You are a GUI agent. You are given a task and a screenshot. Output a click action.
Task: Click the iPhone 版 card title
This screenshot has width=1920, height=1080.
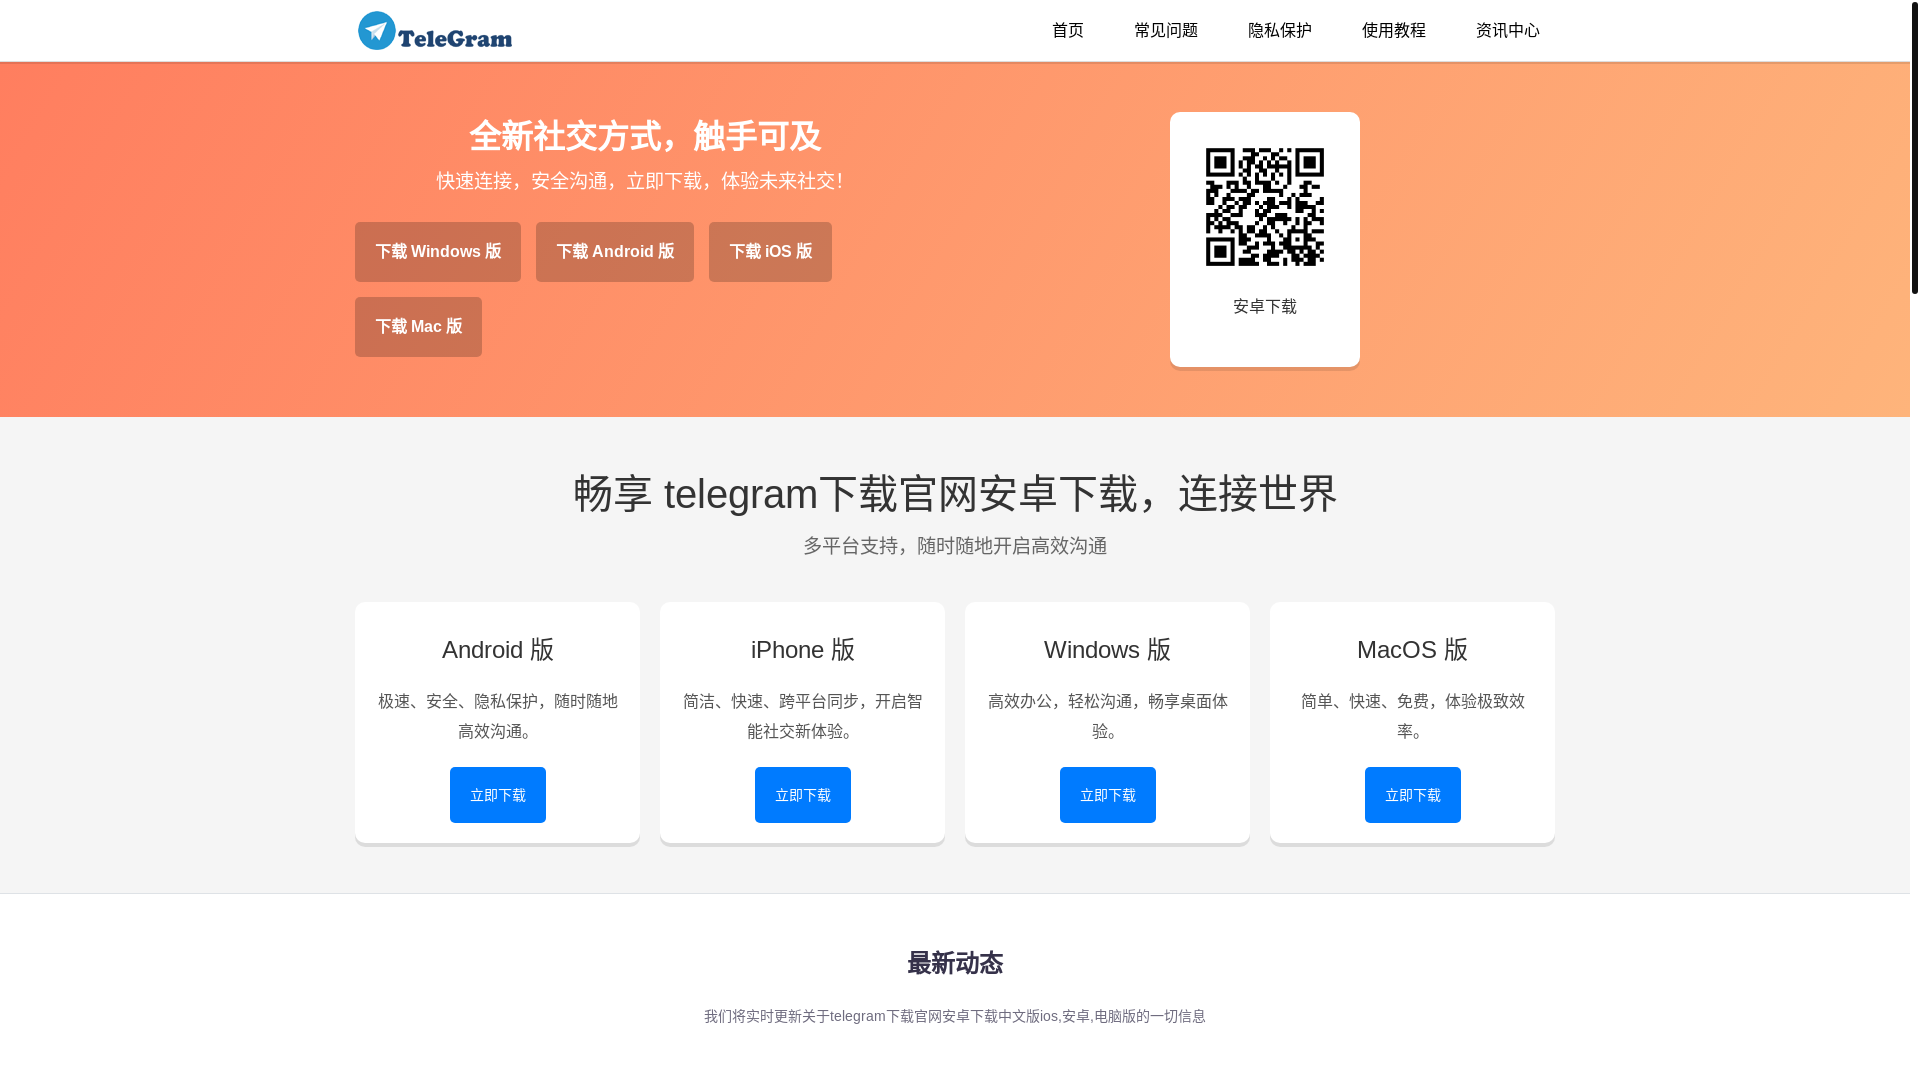pos(803,650)
